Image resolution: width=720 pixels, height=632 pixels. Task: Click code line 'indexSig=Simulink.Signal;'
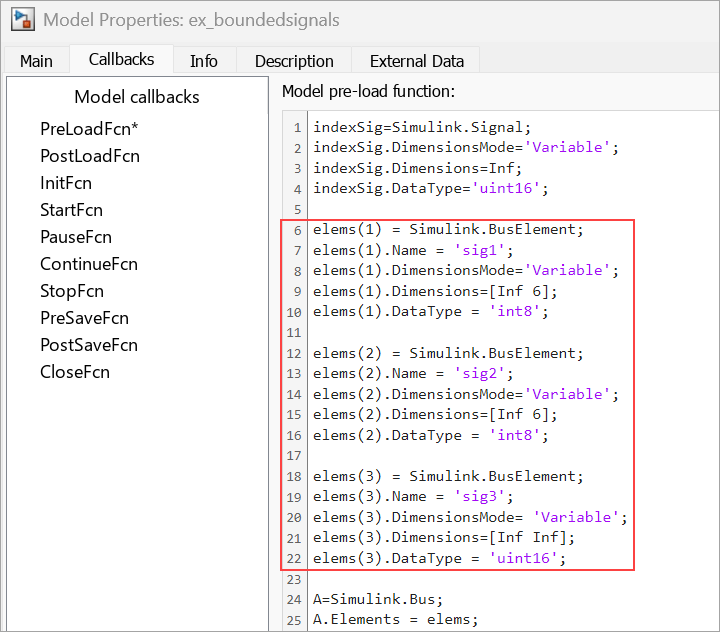(x=422, y=127)
